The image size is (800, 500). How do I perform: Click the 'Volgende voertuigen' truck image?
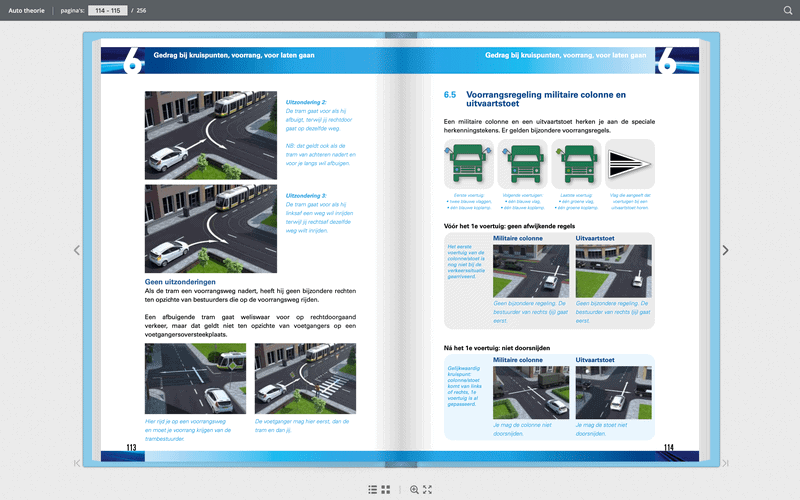(x=522, y=164)
